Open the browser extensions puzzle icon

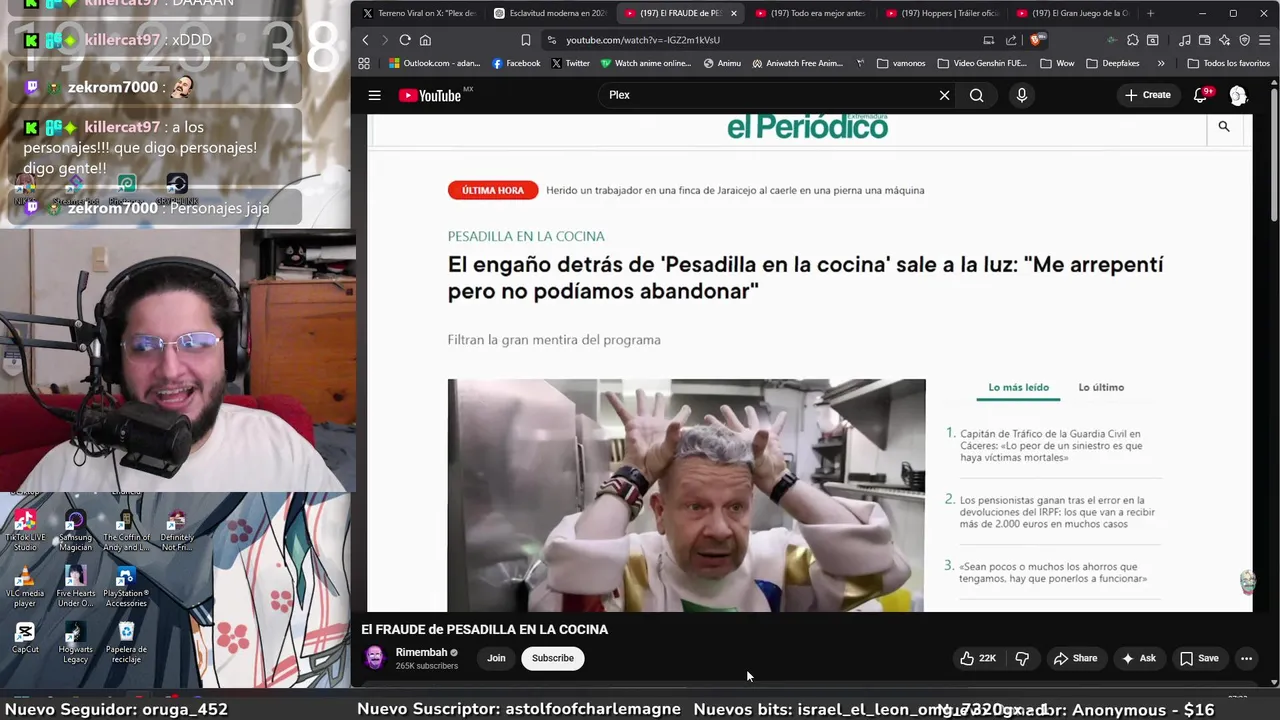pos(1132,40)
